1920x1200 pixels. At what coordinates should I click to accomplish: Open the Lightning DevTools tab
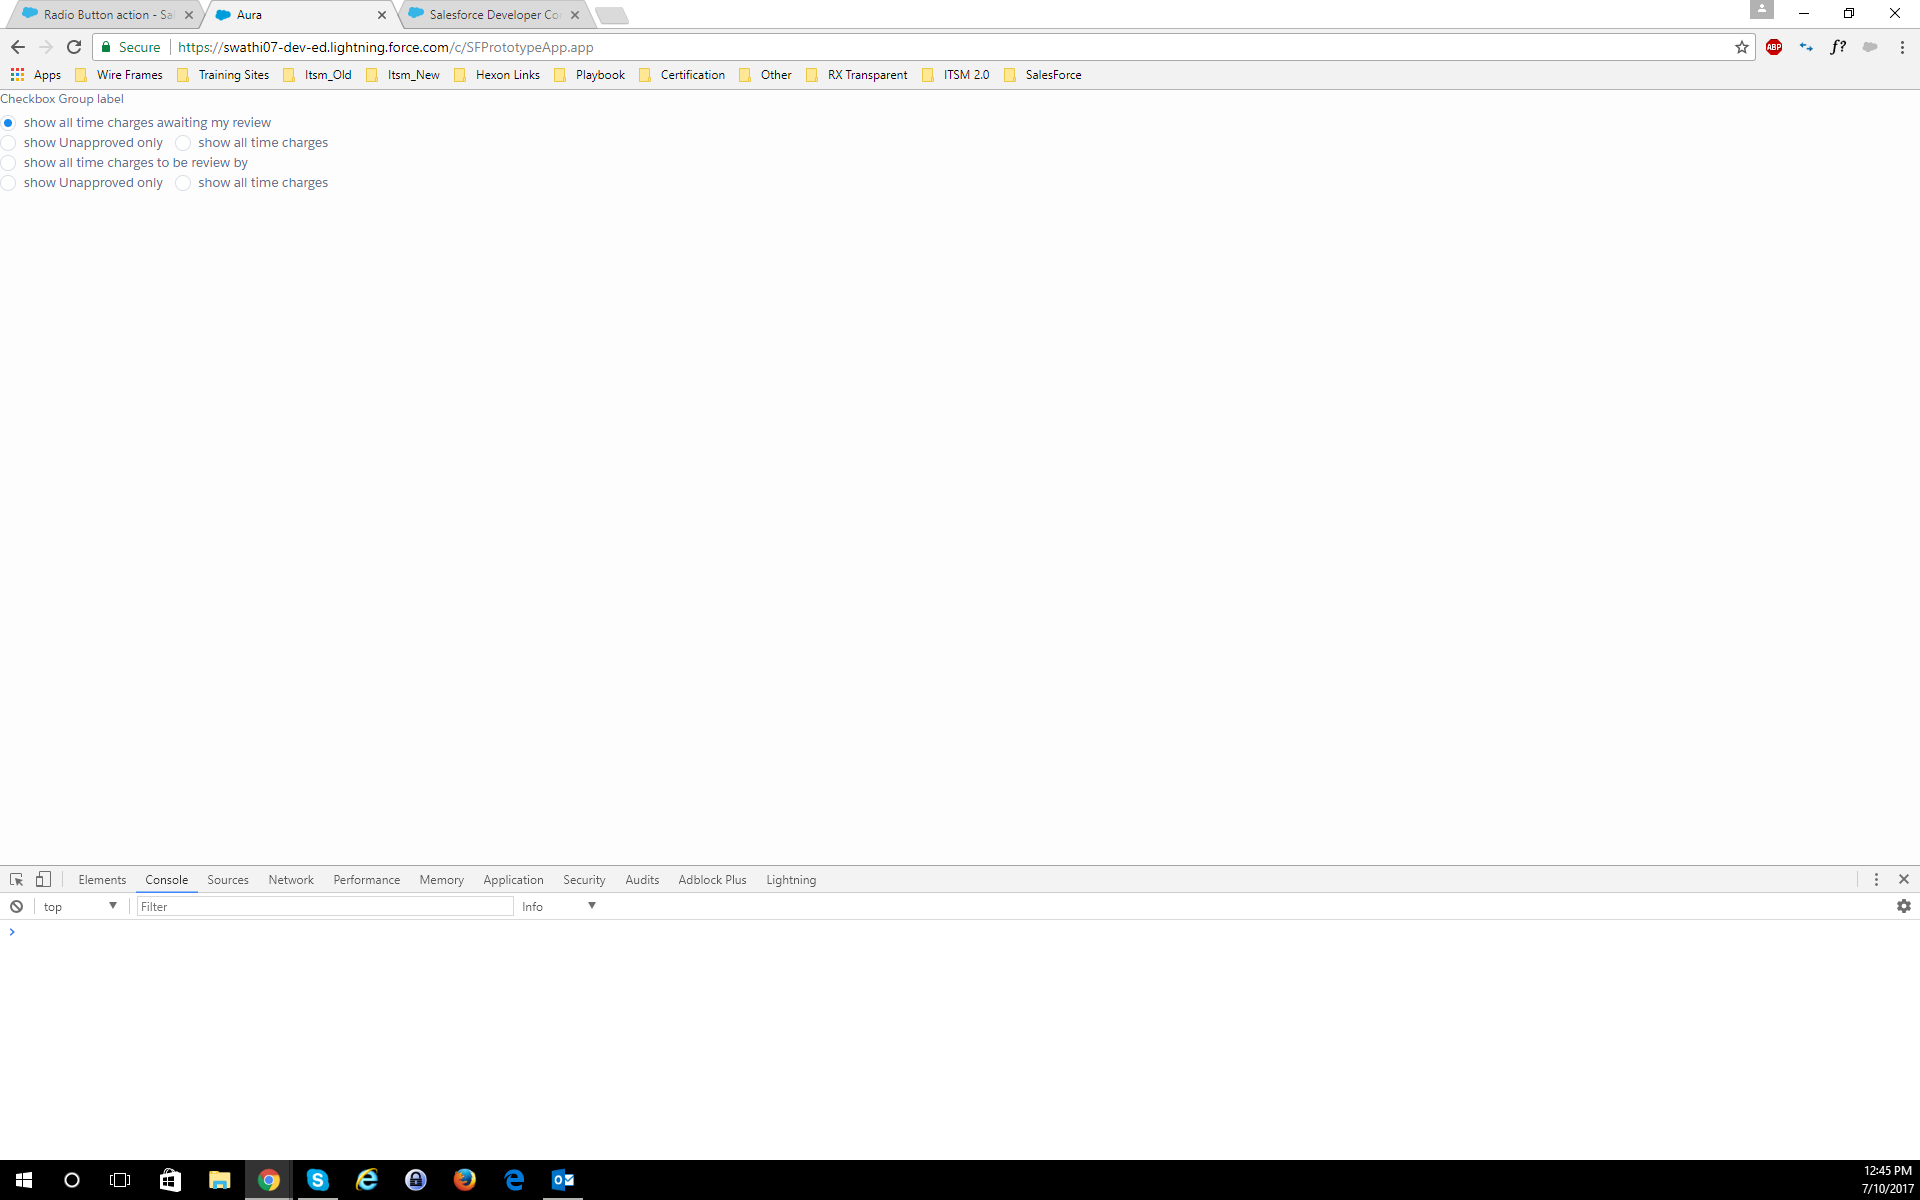coord(790,880)
